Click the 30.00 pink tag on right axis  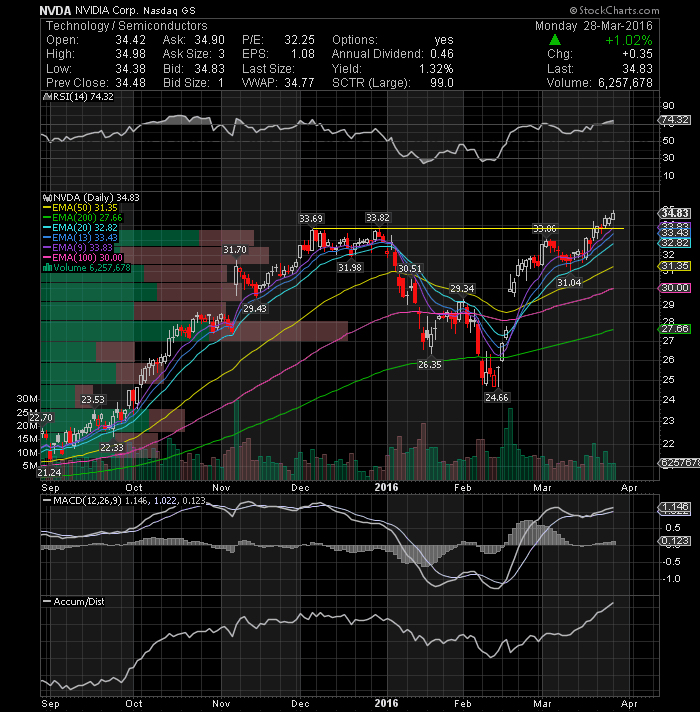coord(675,287)
